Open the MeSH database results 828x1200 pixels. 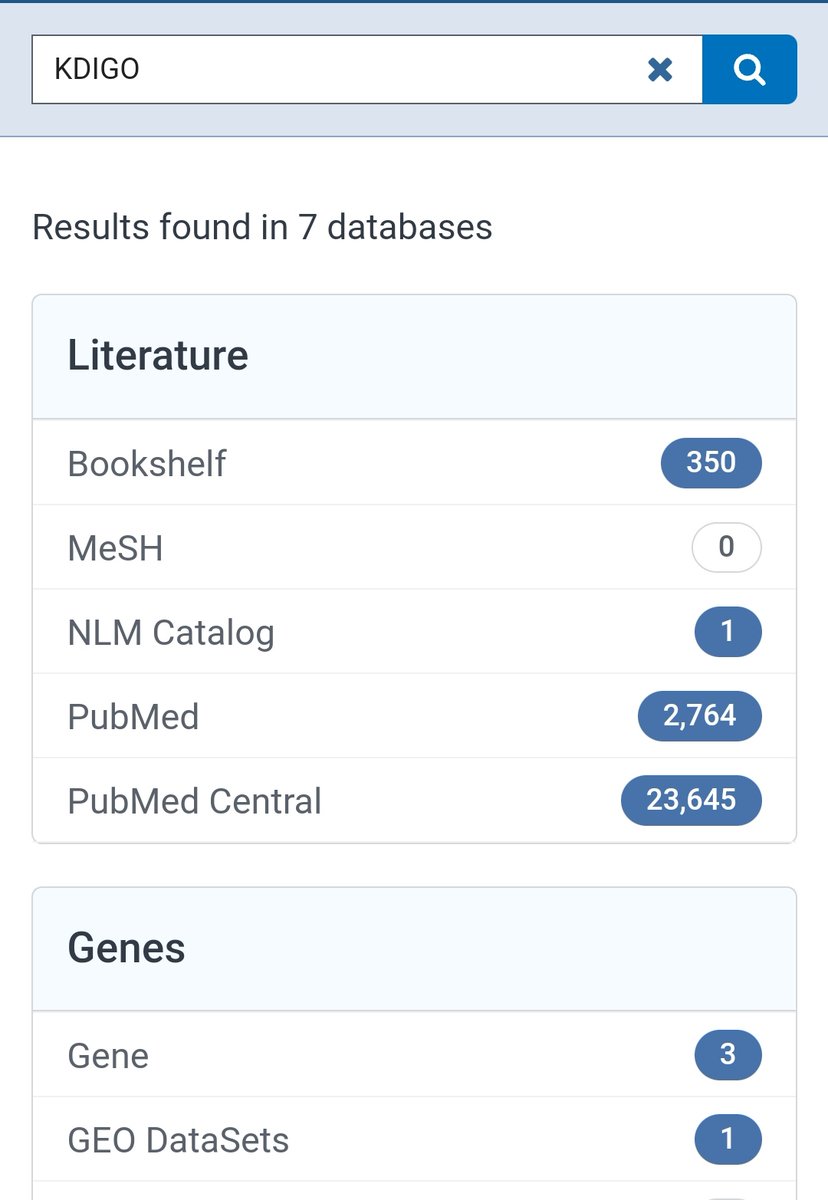(x=115, y=548)
